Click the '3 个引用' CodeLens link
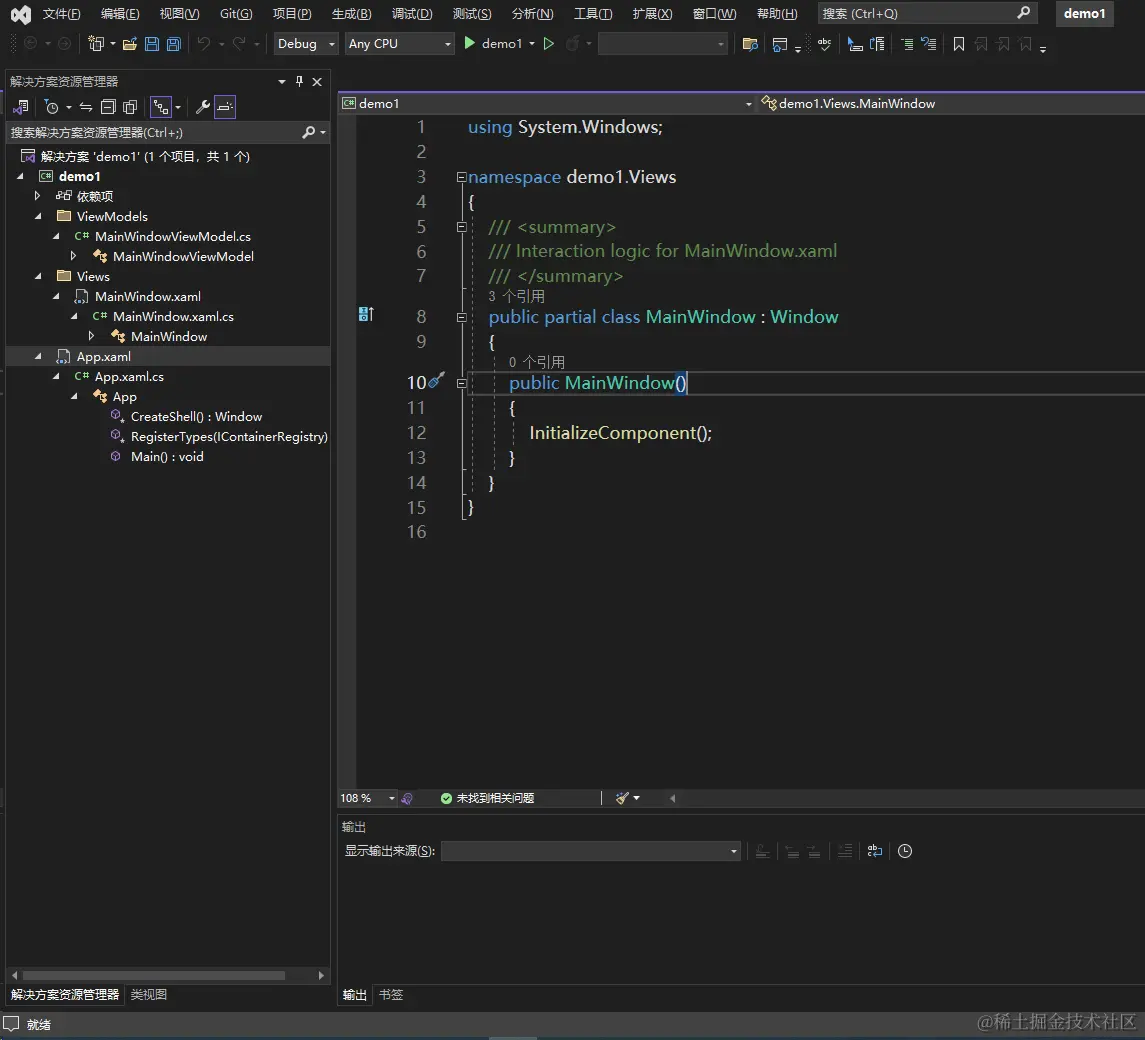The width and height of the screenshot is (1145, 1040). (516, 297)
